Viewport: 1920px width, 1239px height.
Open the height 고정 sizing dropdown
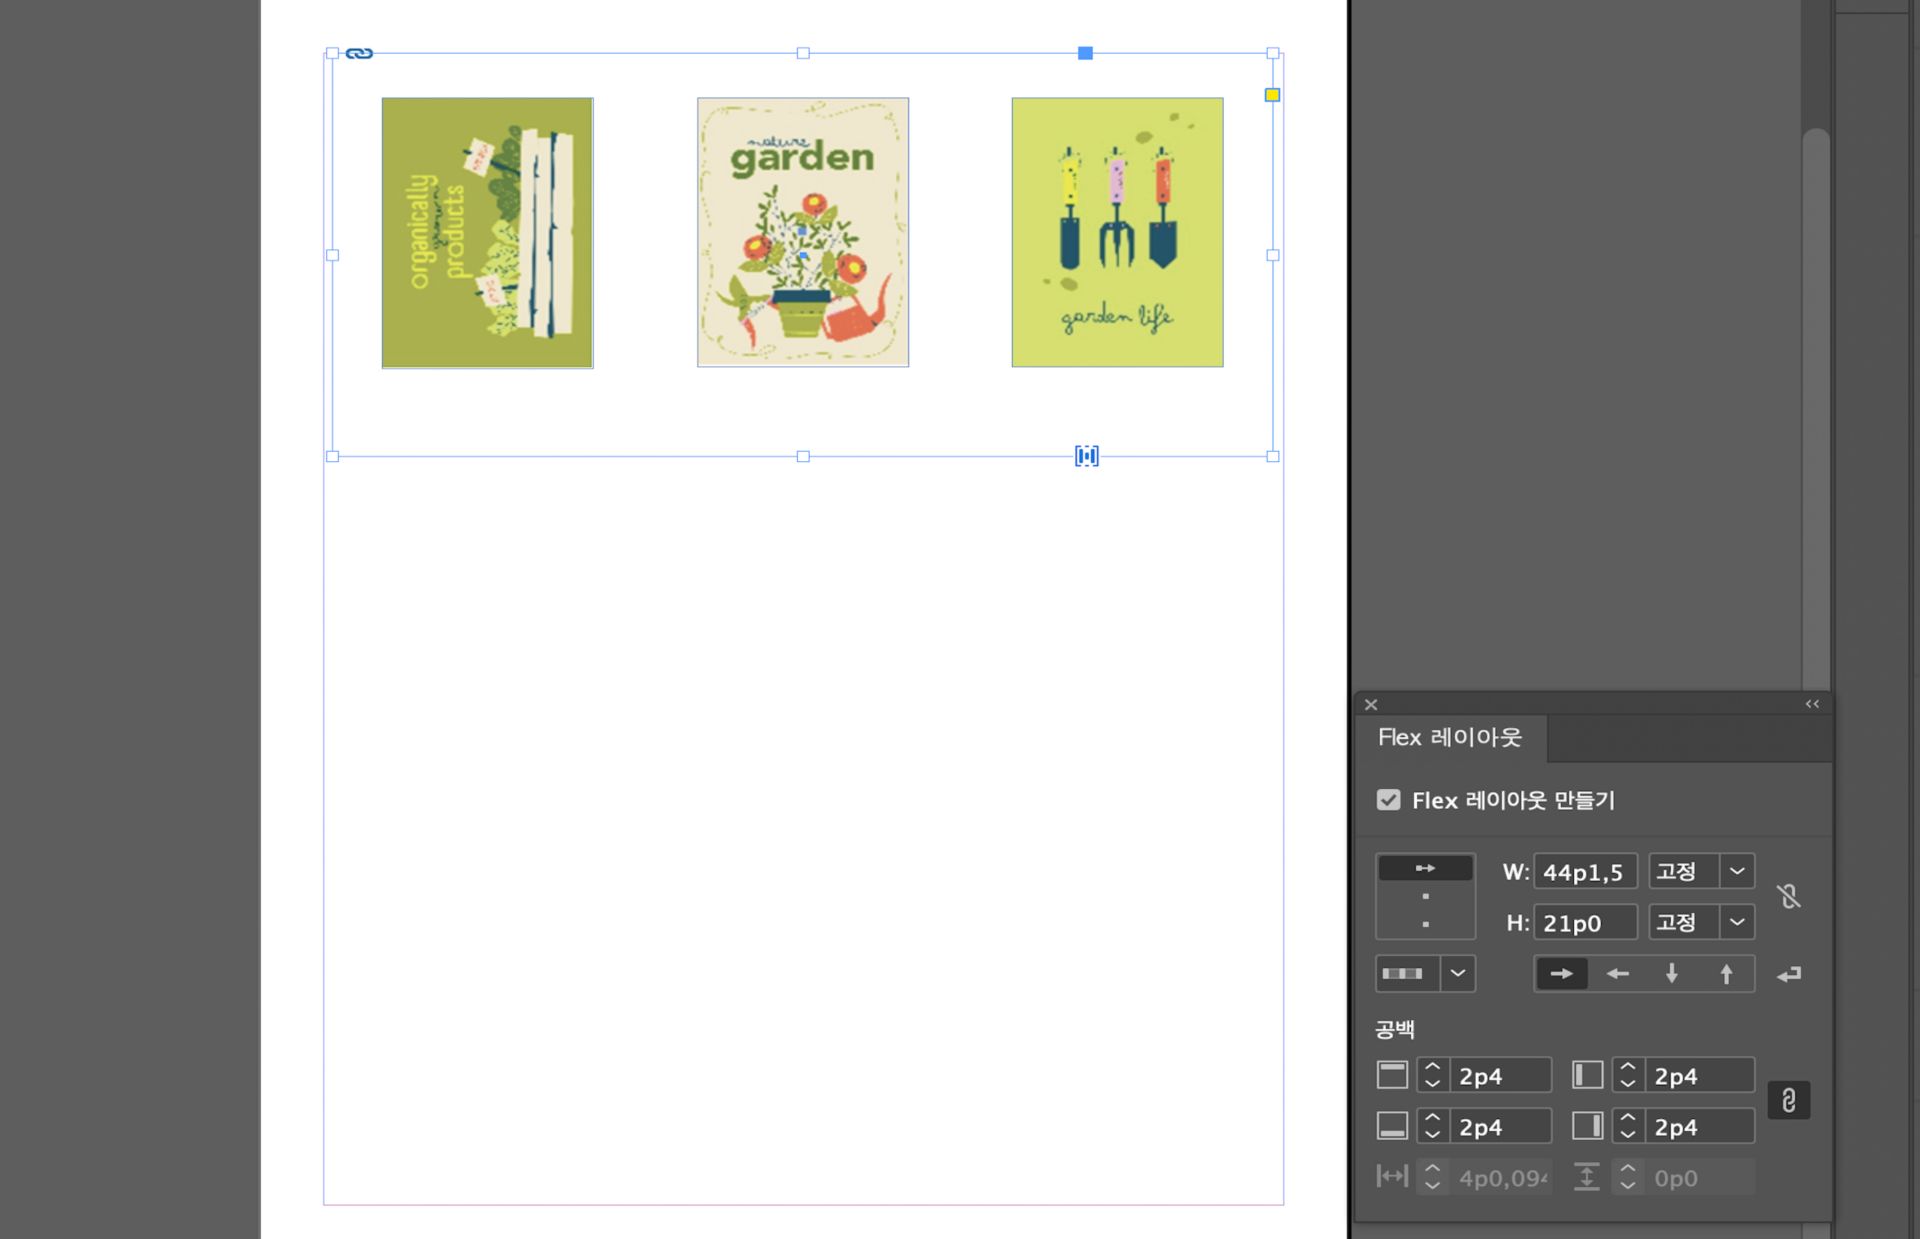pyautogui.click(x=1737, y=922)
